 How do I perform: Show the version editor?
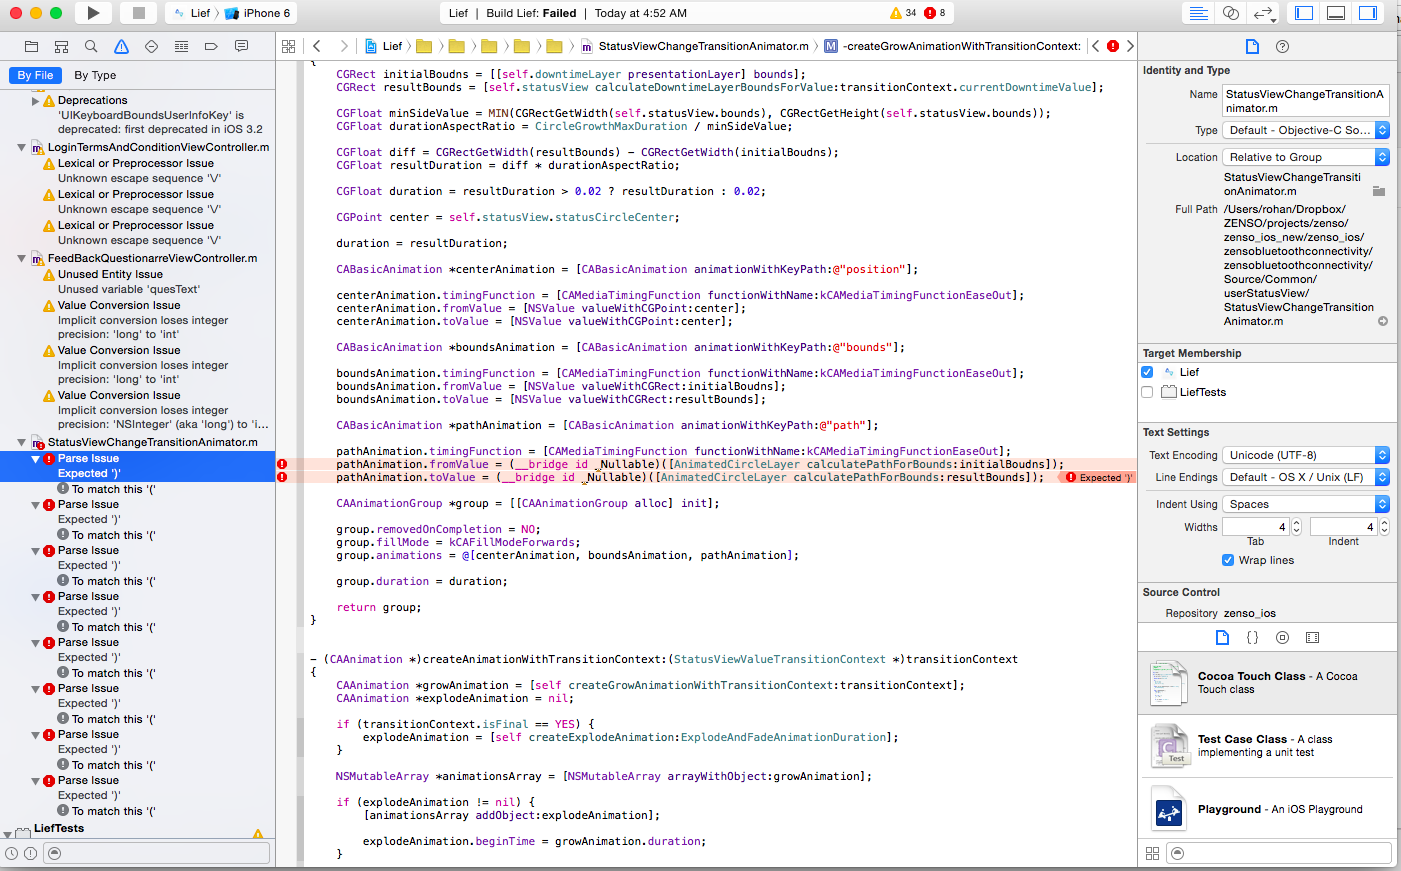tap(1264, 13)
